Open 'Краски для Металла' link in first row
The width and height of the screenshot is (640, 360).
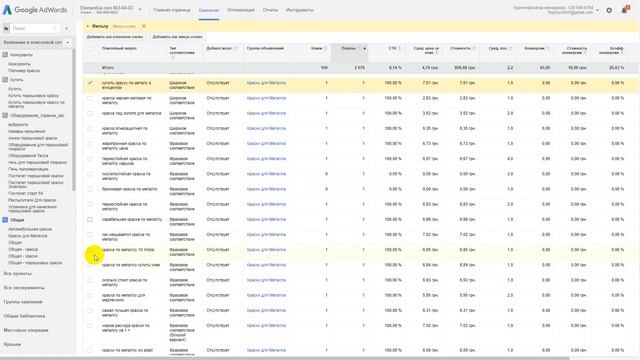[x=266, y=83]
